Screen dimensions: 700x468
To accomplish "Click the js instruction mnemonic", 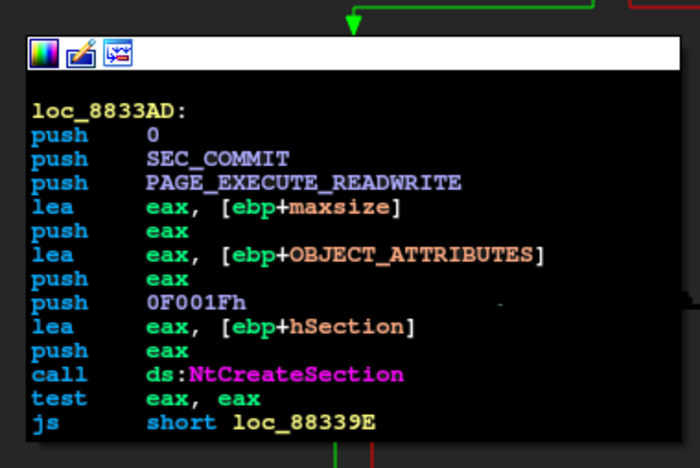I will click(45, 422).
